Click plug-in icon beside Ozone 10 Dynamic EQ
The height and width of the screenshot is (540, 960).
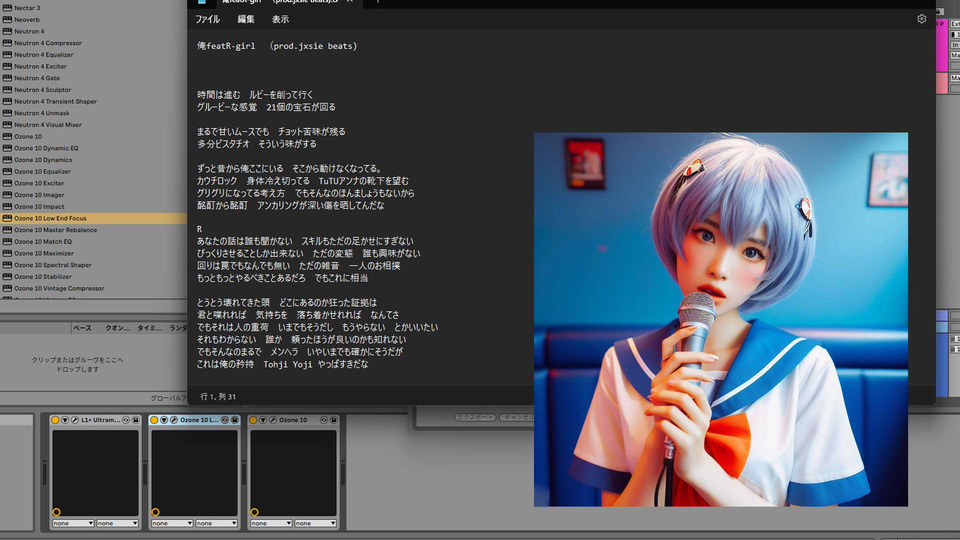point(7,148)
